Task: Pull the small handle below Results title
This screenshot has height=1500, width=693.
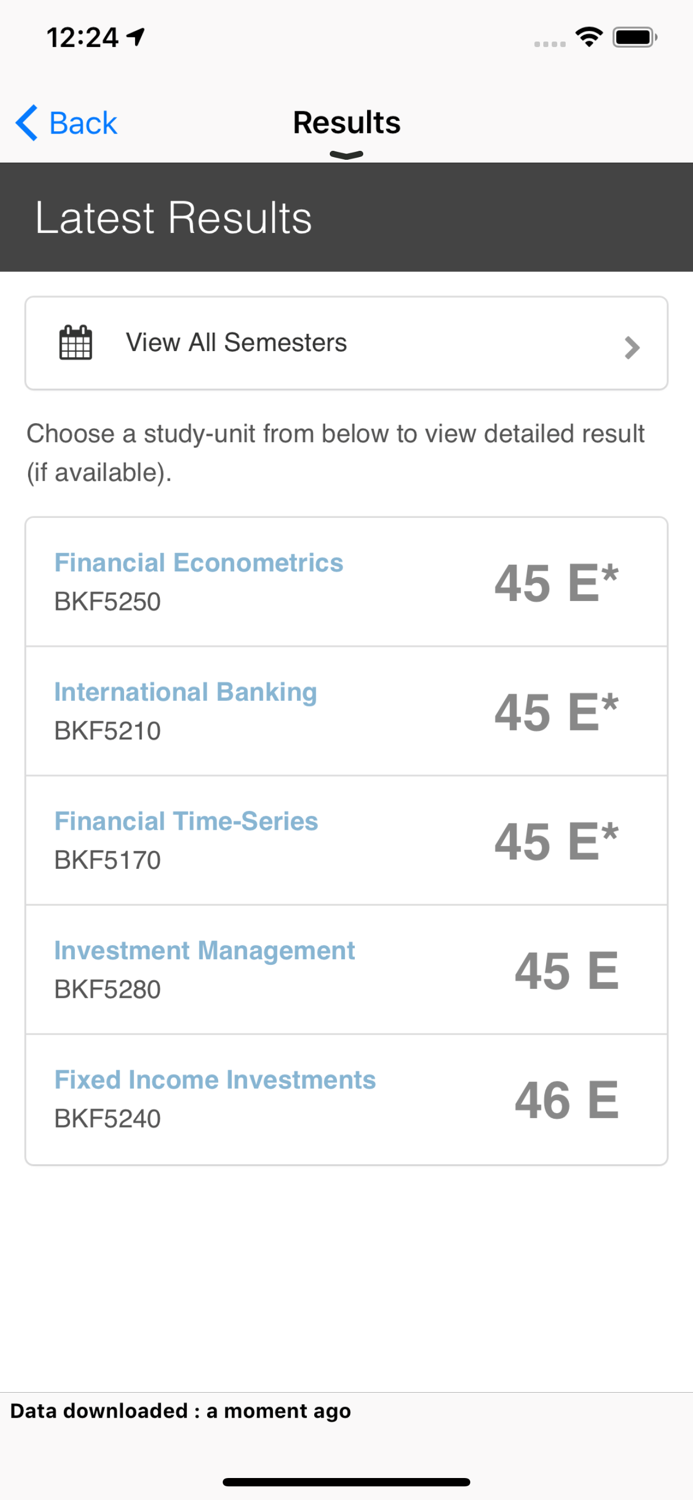Action: (x=346, y=155)
